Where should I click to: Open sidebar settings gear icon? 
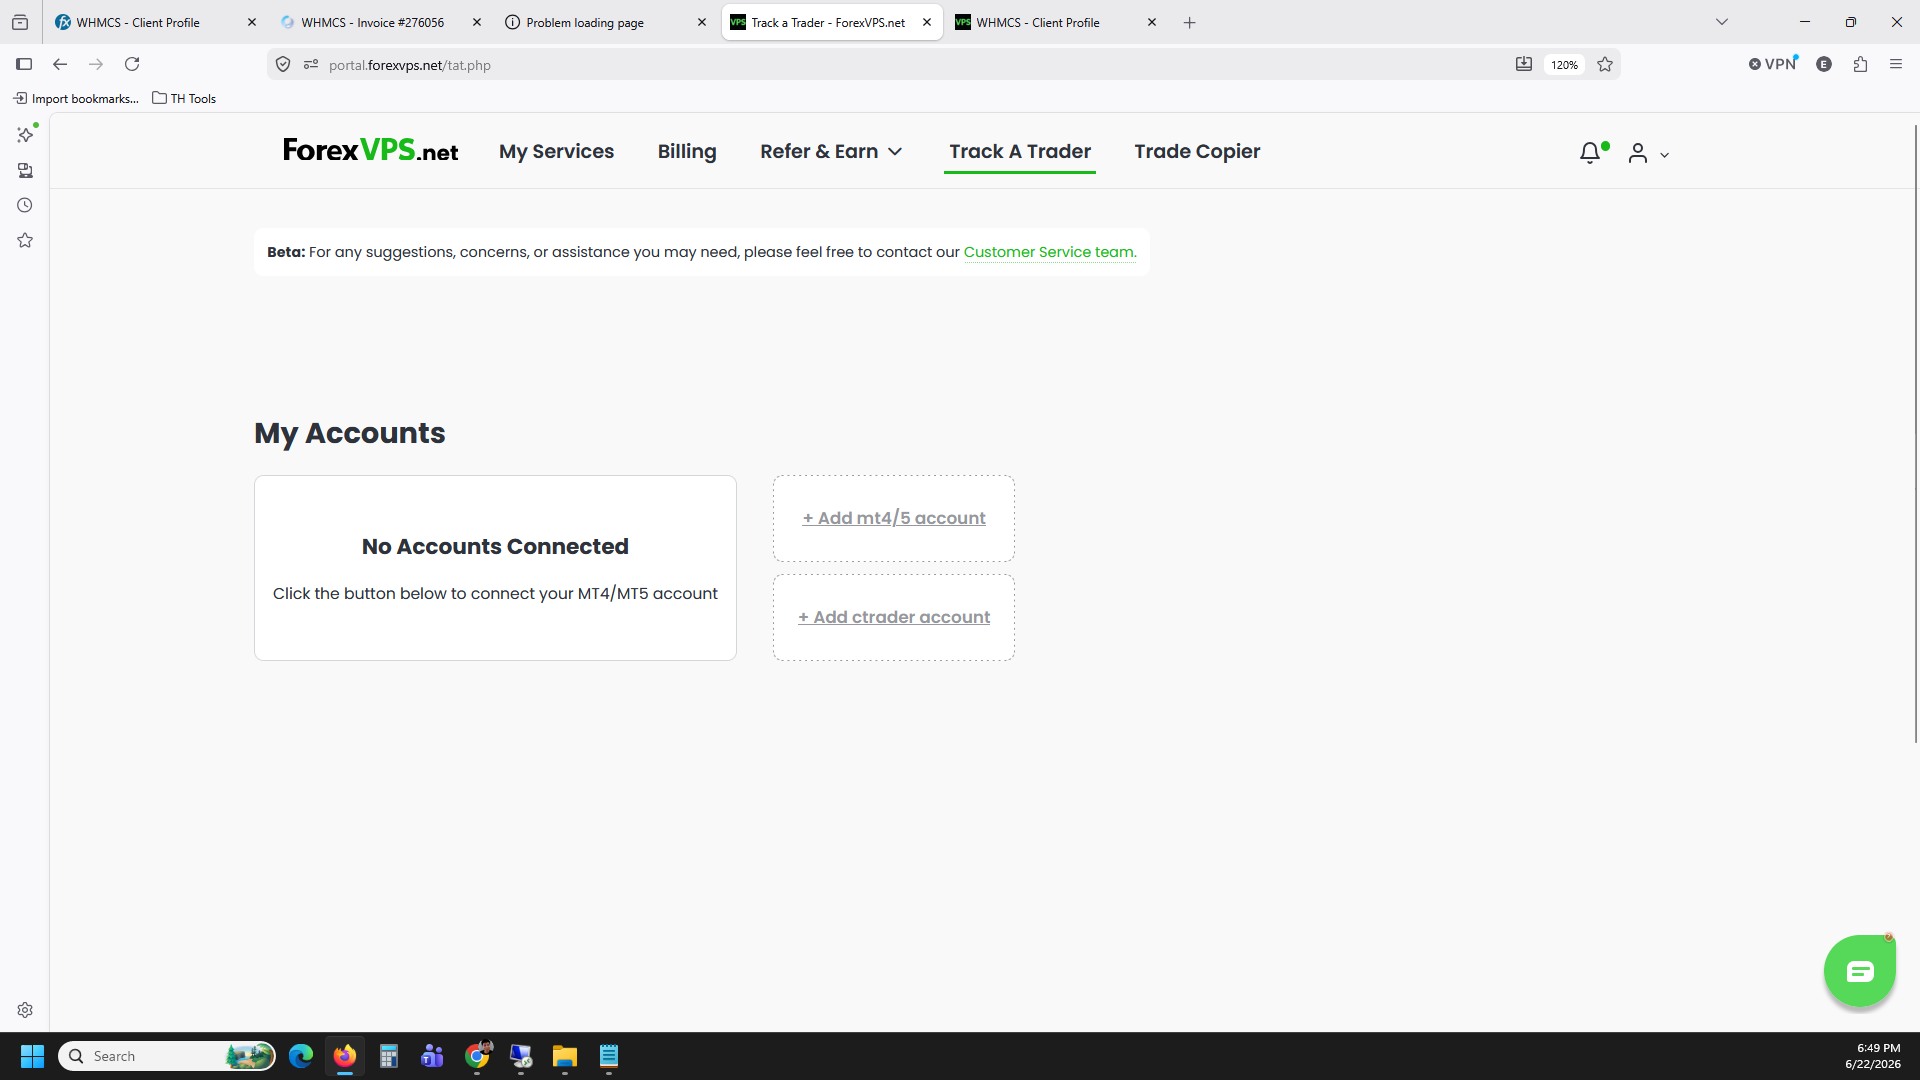(25, 1010)
